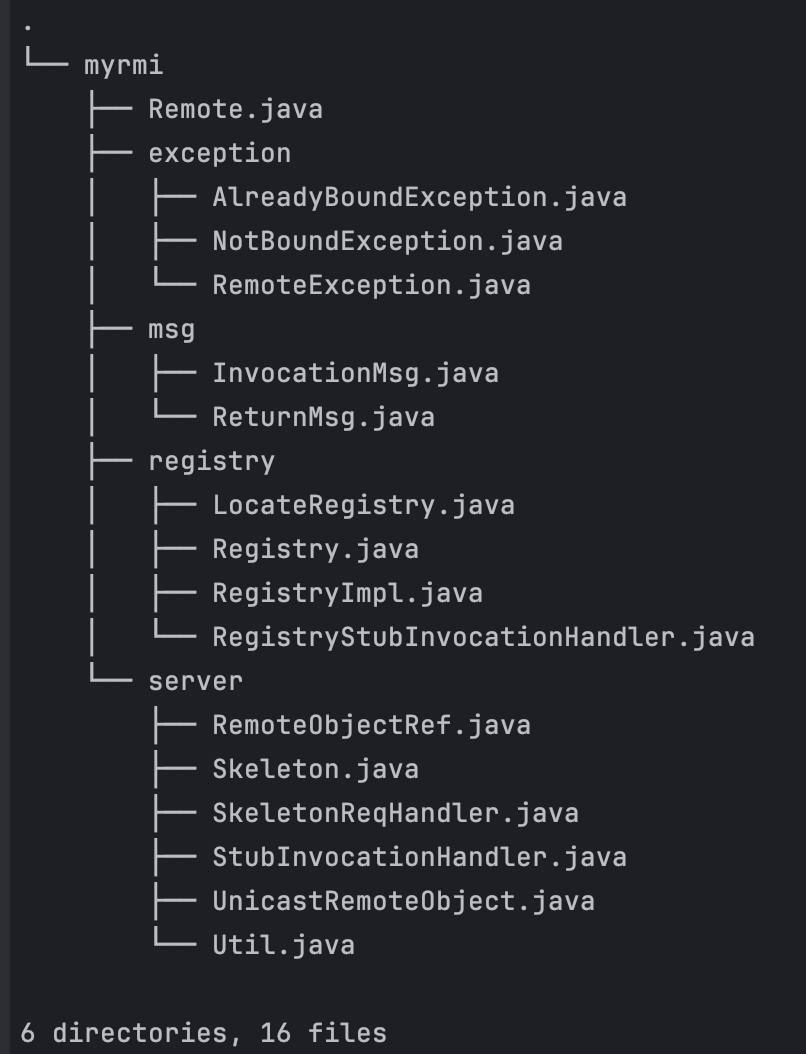Select AlreadyBoundException.java file
The width and height of the screenshot is (806, 1054).
(419, 197)
